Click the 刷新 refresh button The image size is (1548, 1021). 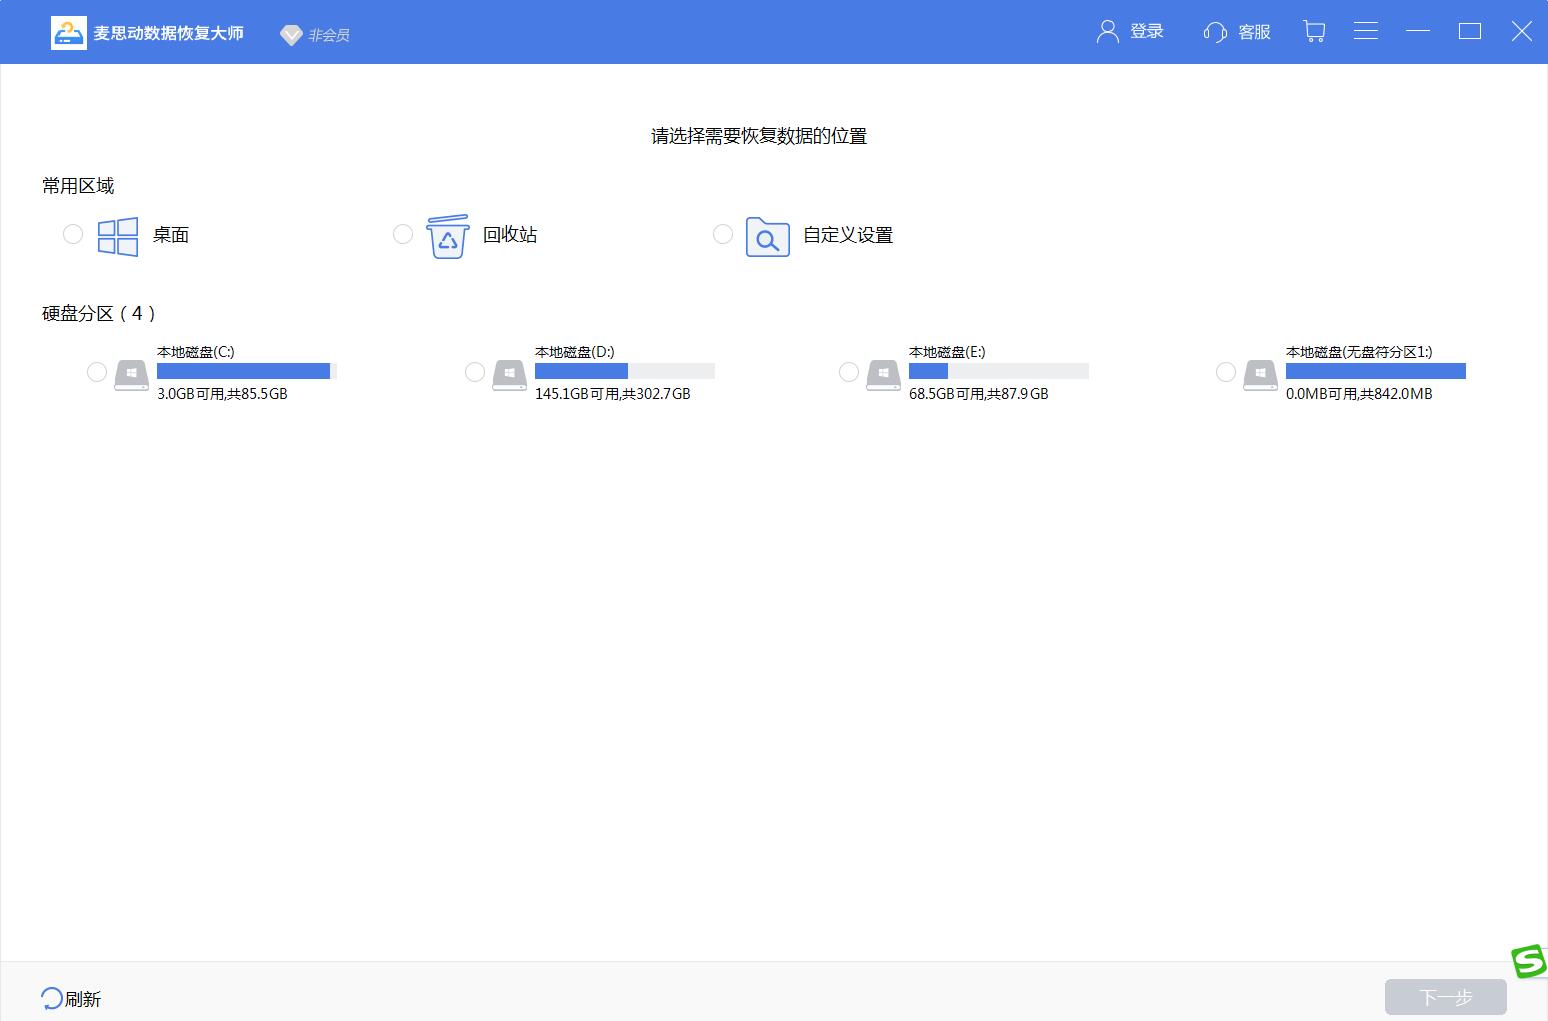(71, 998)
